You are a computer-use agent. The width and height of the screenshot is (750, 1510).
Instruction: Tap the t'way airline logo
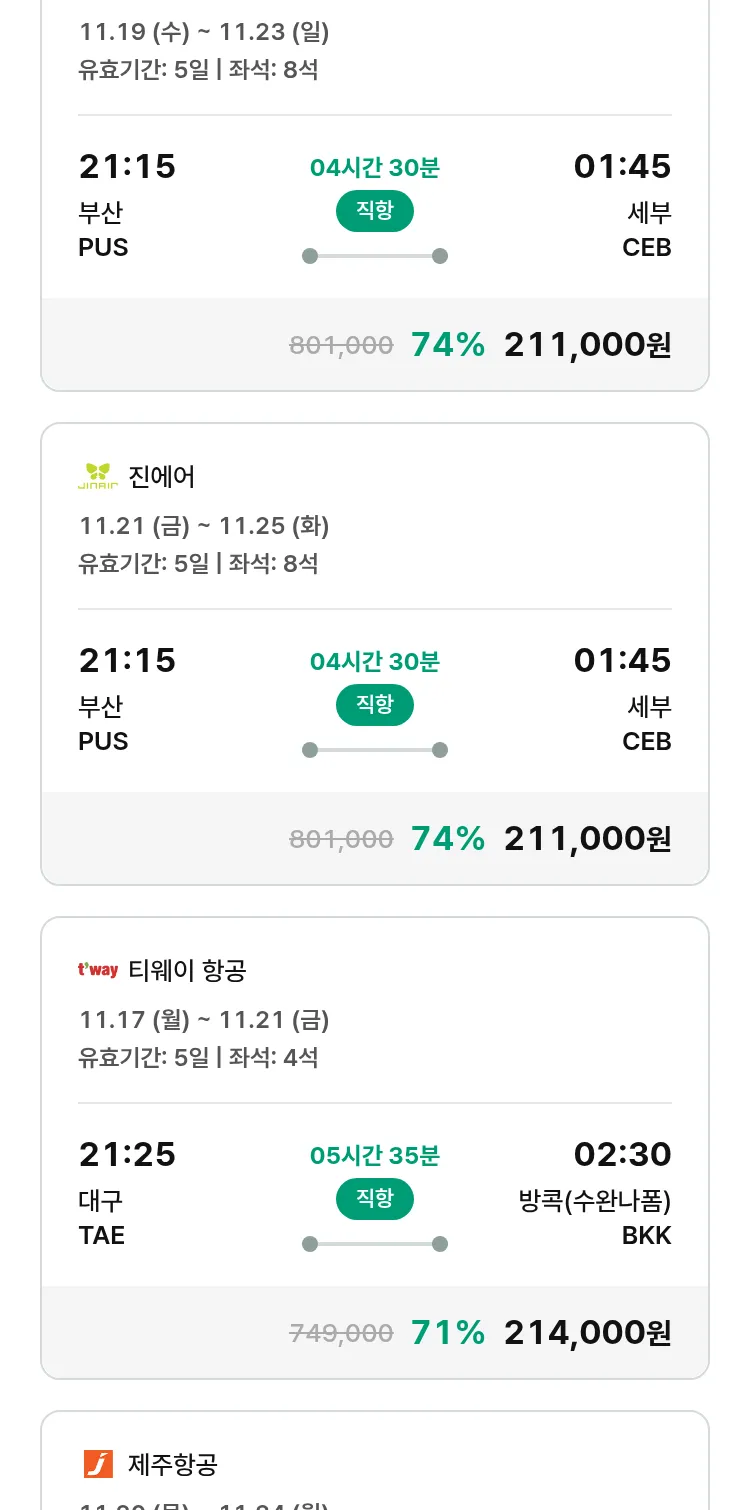98,970
